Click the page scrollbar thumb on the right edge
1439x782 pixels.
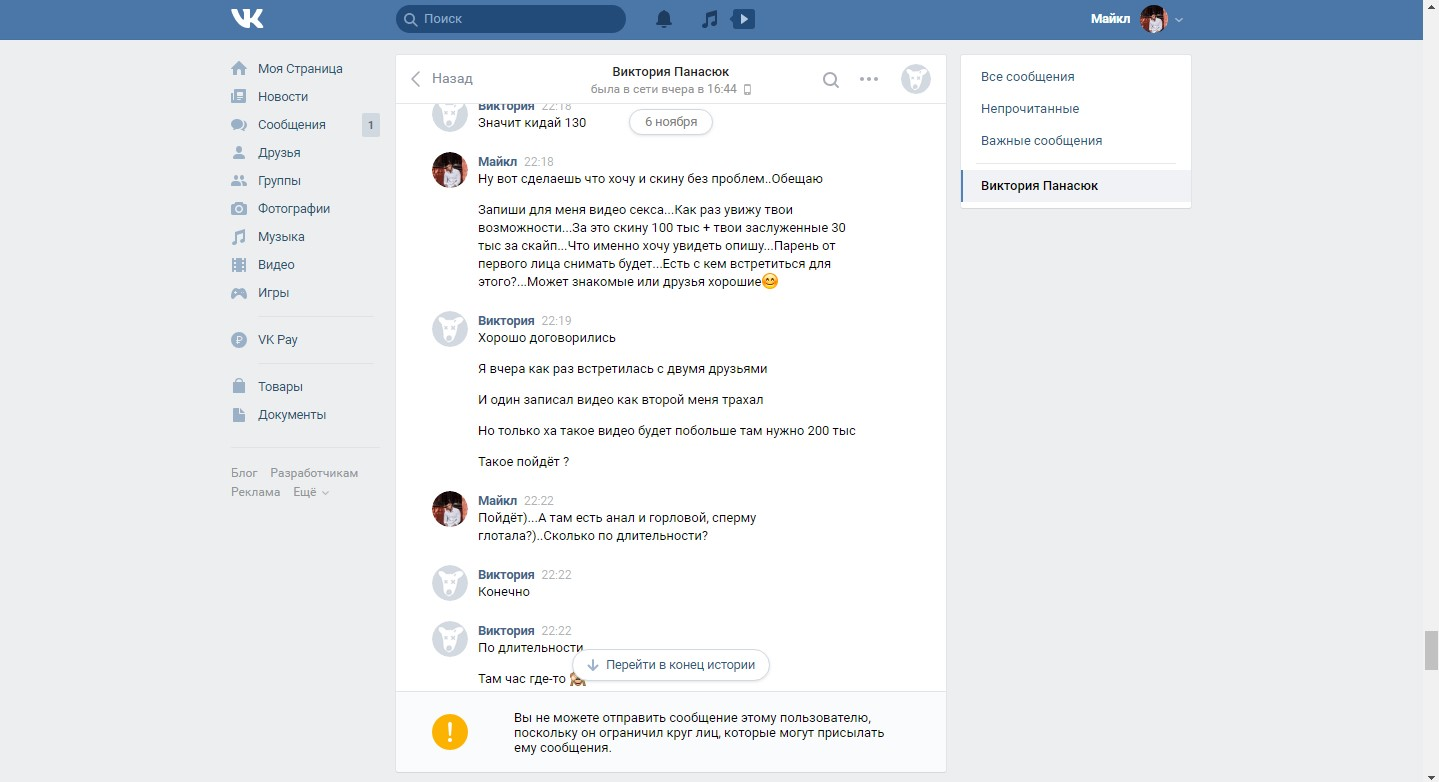[1430, 650]
